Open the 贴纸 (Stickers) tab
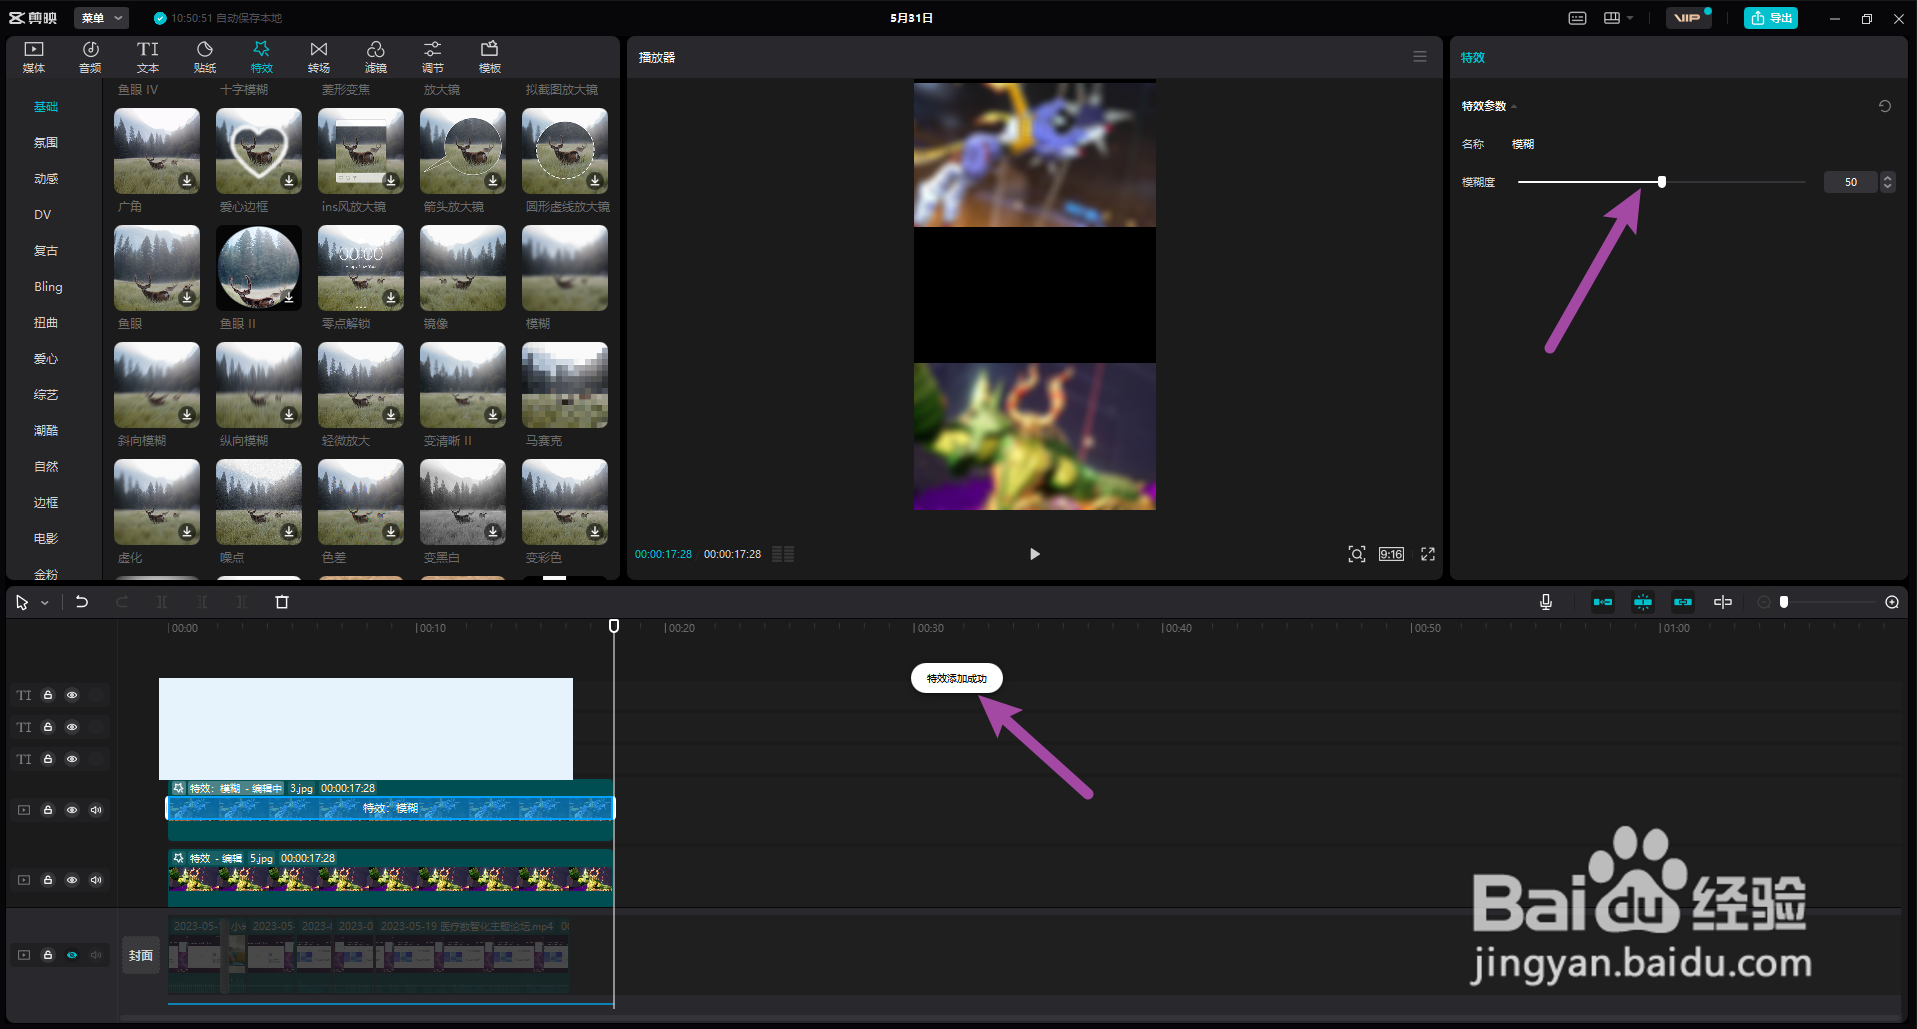1917x1029 pixels. [x=205, y=57]
